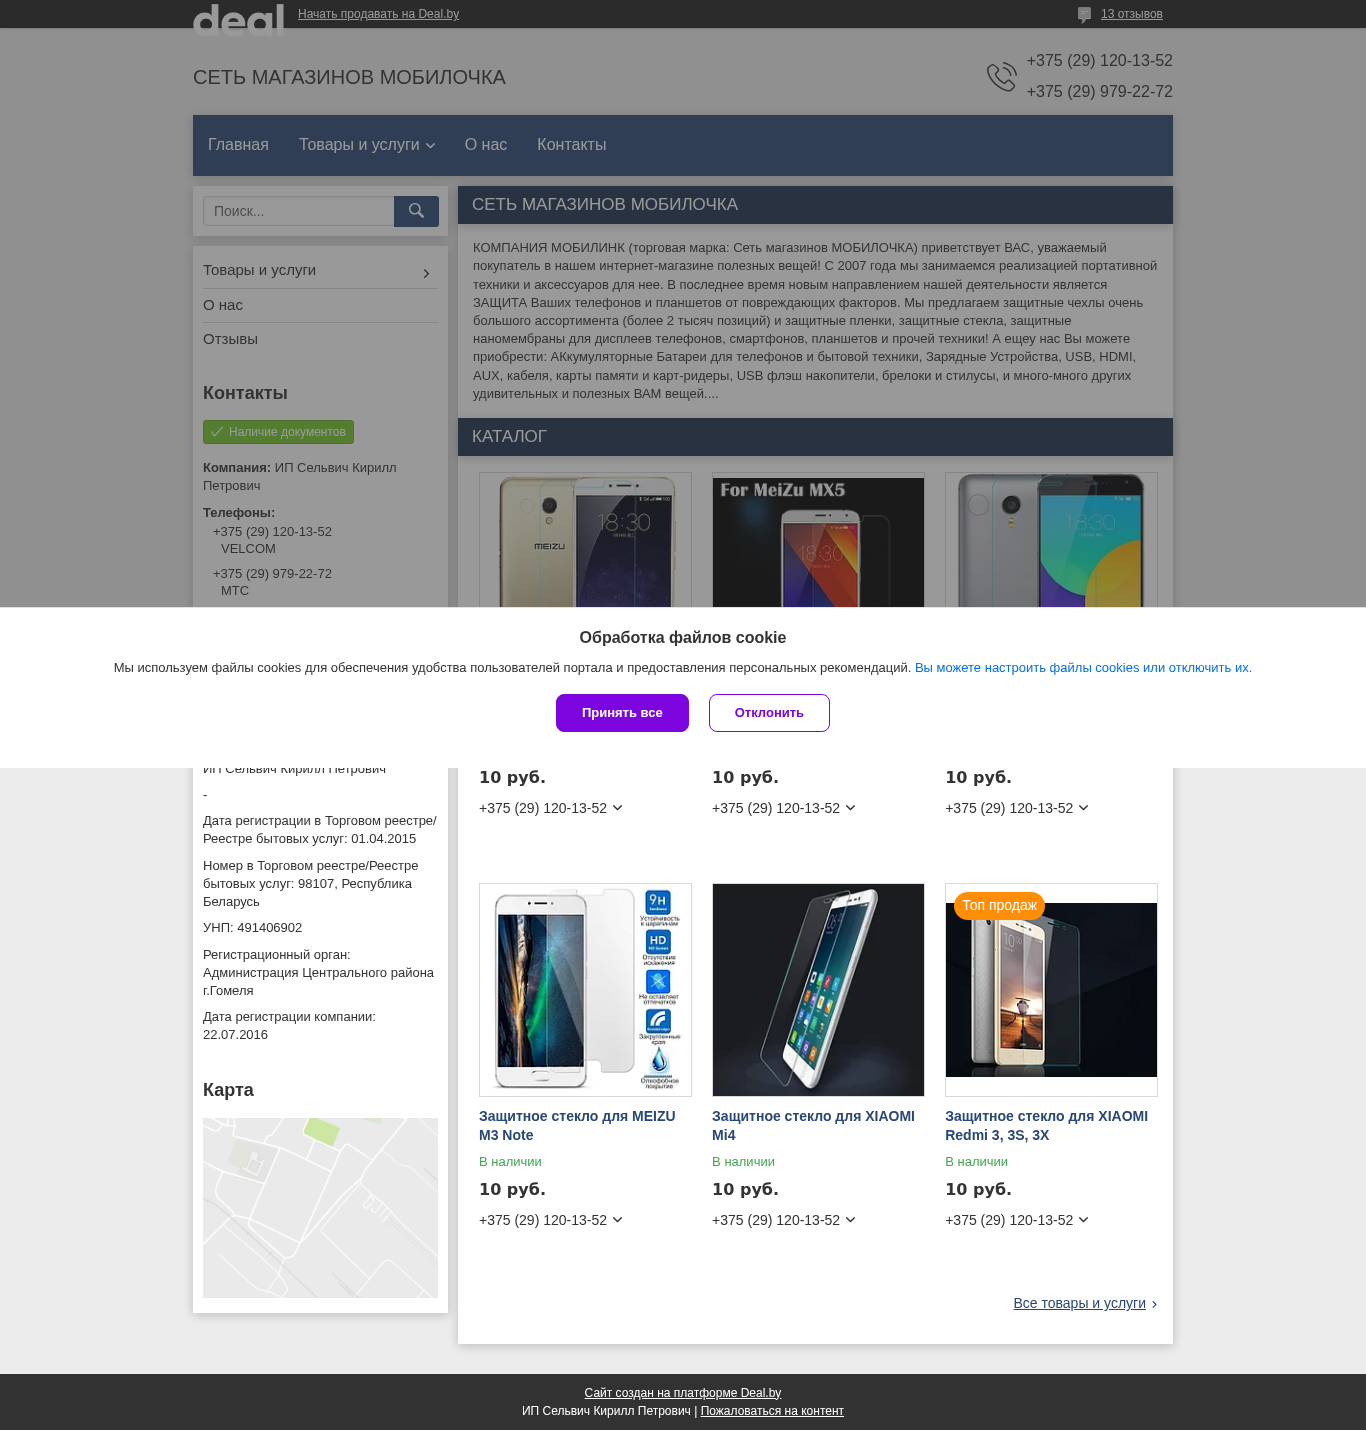The width and height of the screenshot is (1366, 1430).
Task: Open the Контакты menu item
Action: (x=571, y=145)
